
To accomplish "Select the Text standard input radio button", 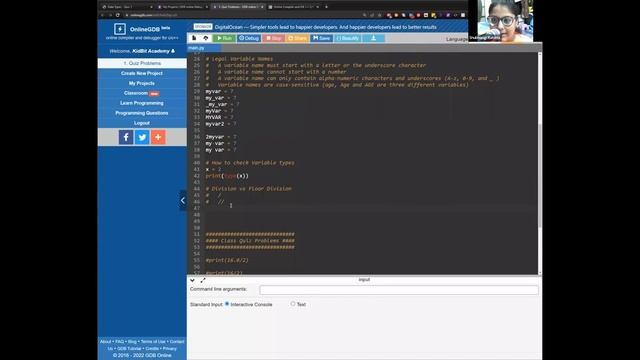I will (x=293, y=304).
